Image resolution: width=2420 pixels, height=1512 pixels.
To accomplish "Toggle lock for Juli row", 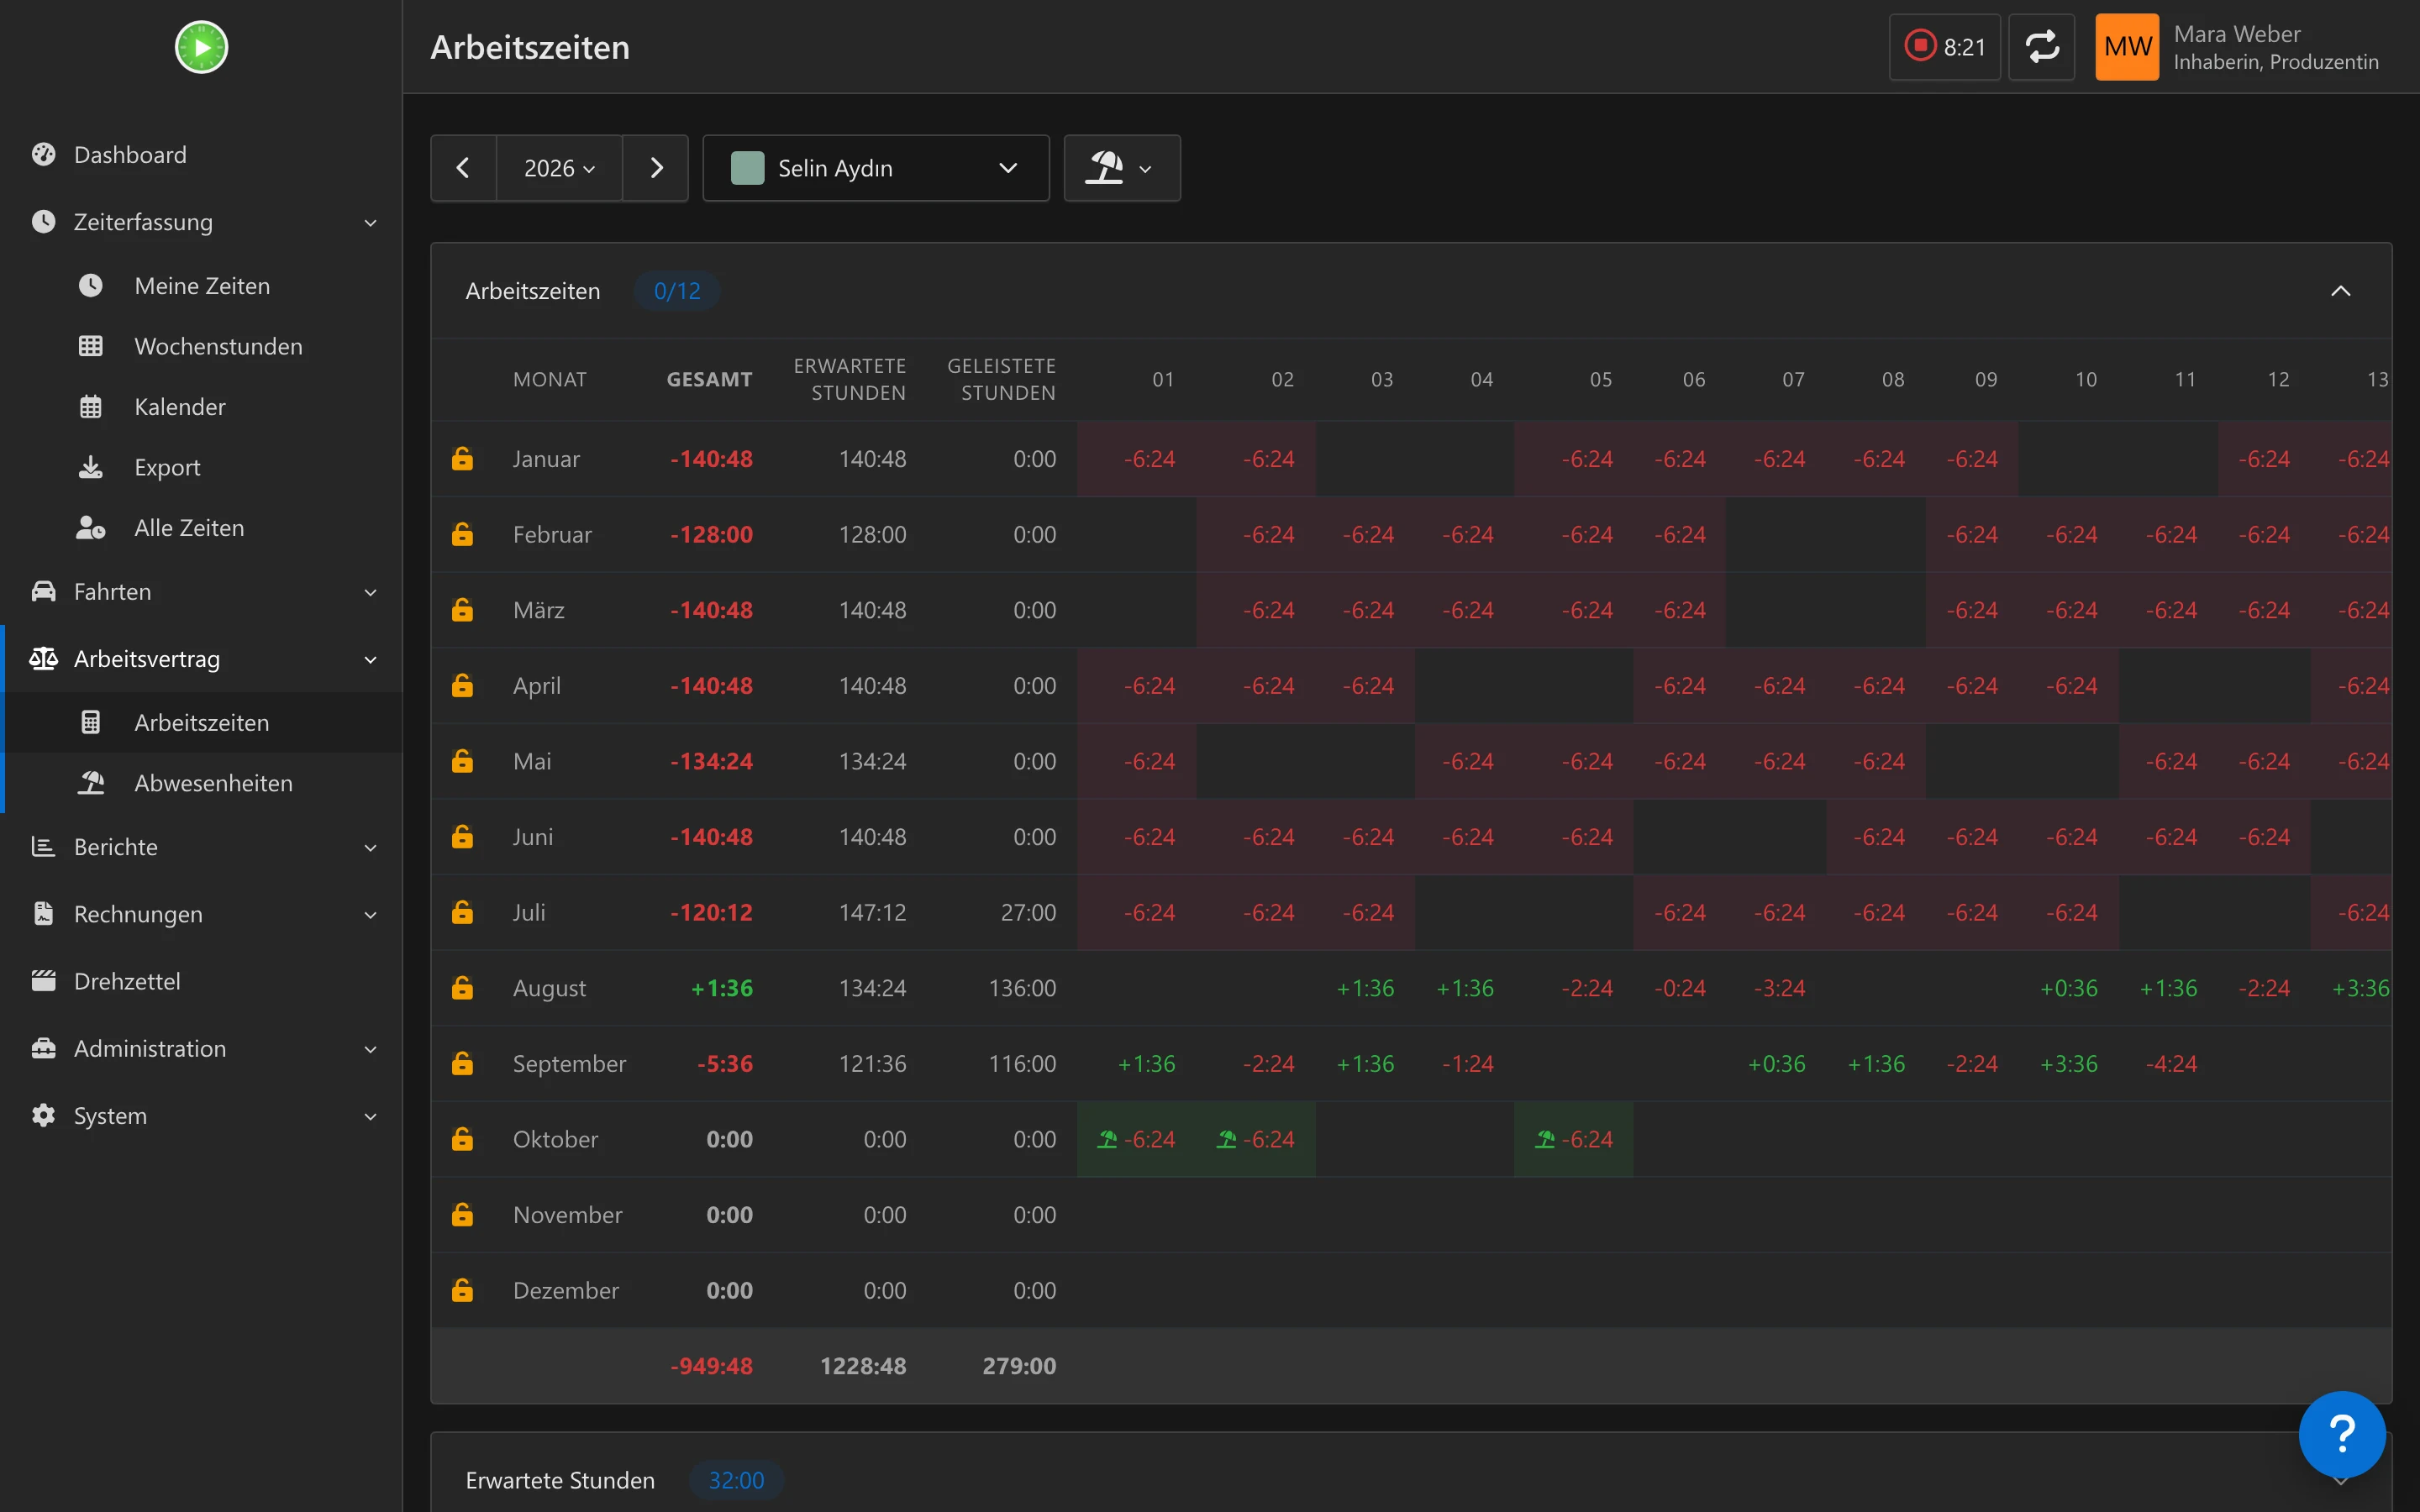I will [462, 912].
